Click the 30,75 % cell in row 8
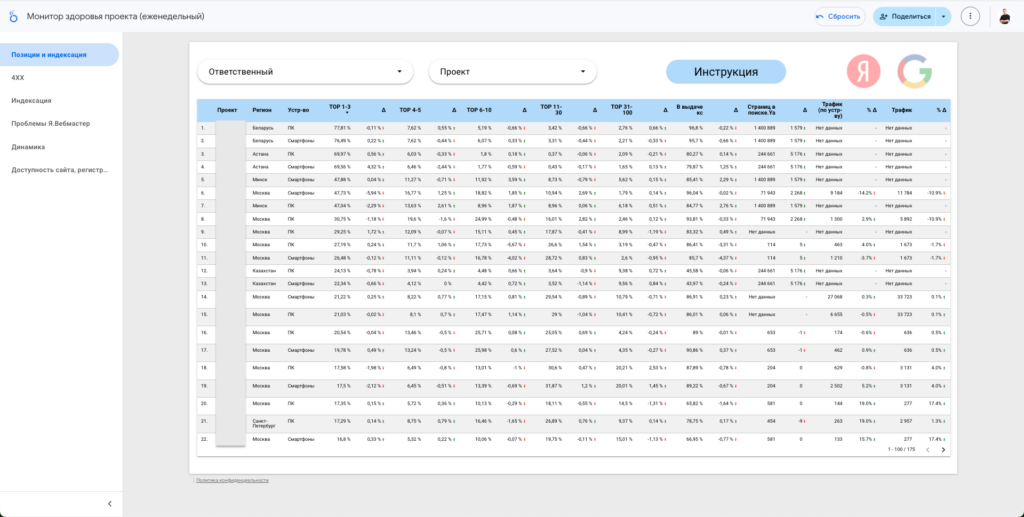The width and height of the screenshot is (1024, 517). (342, 219)
